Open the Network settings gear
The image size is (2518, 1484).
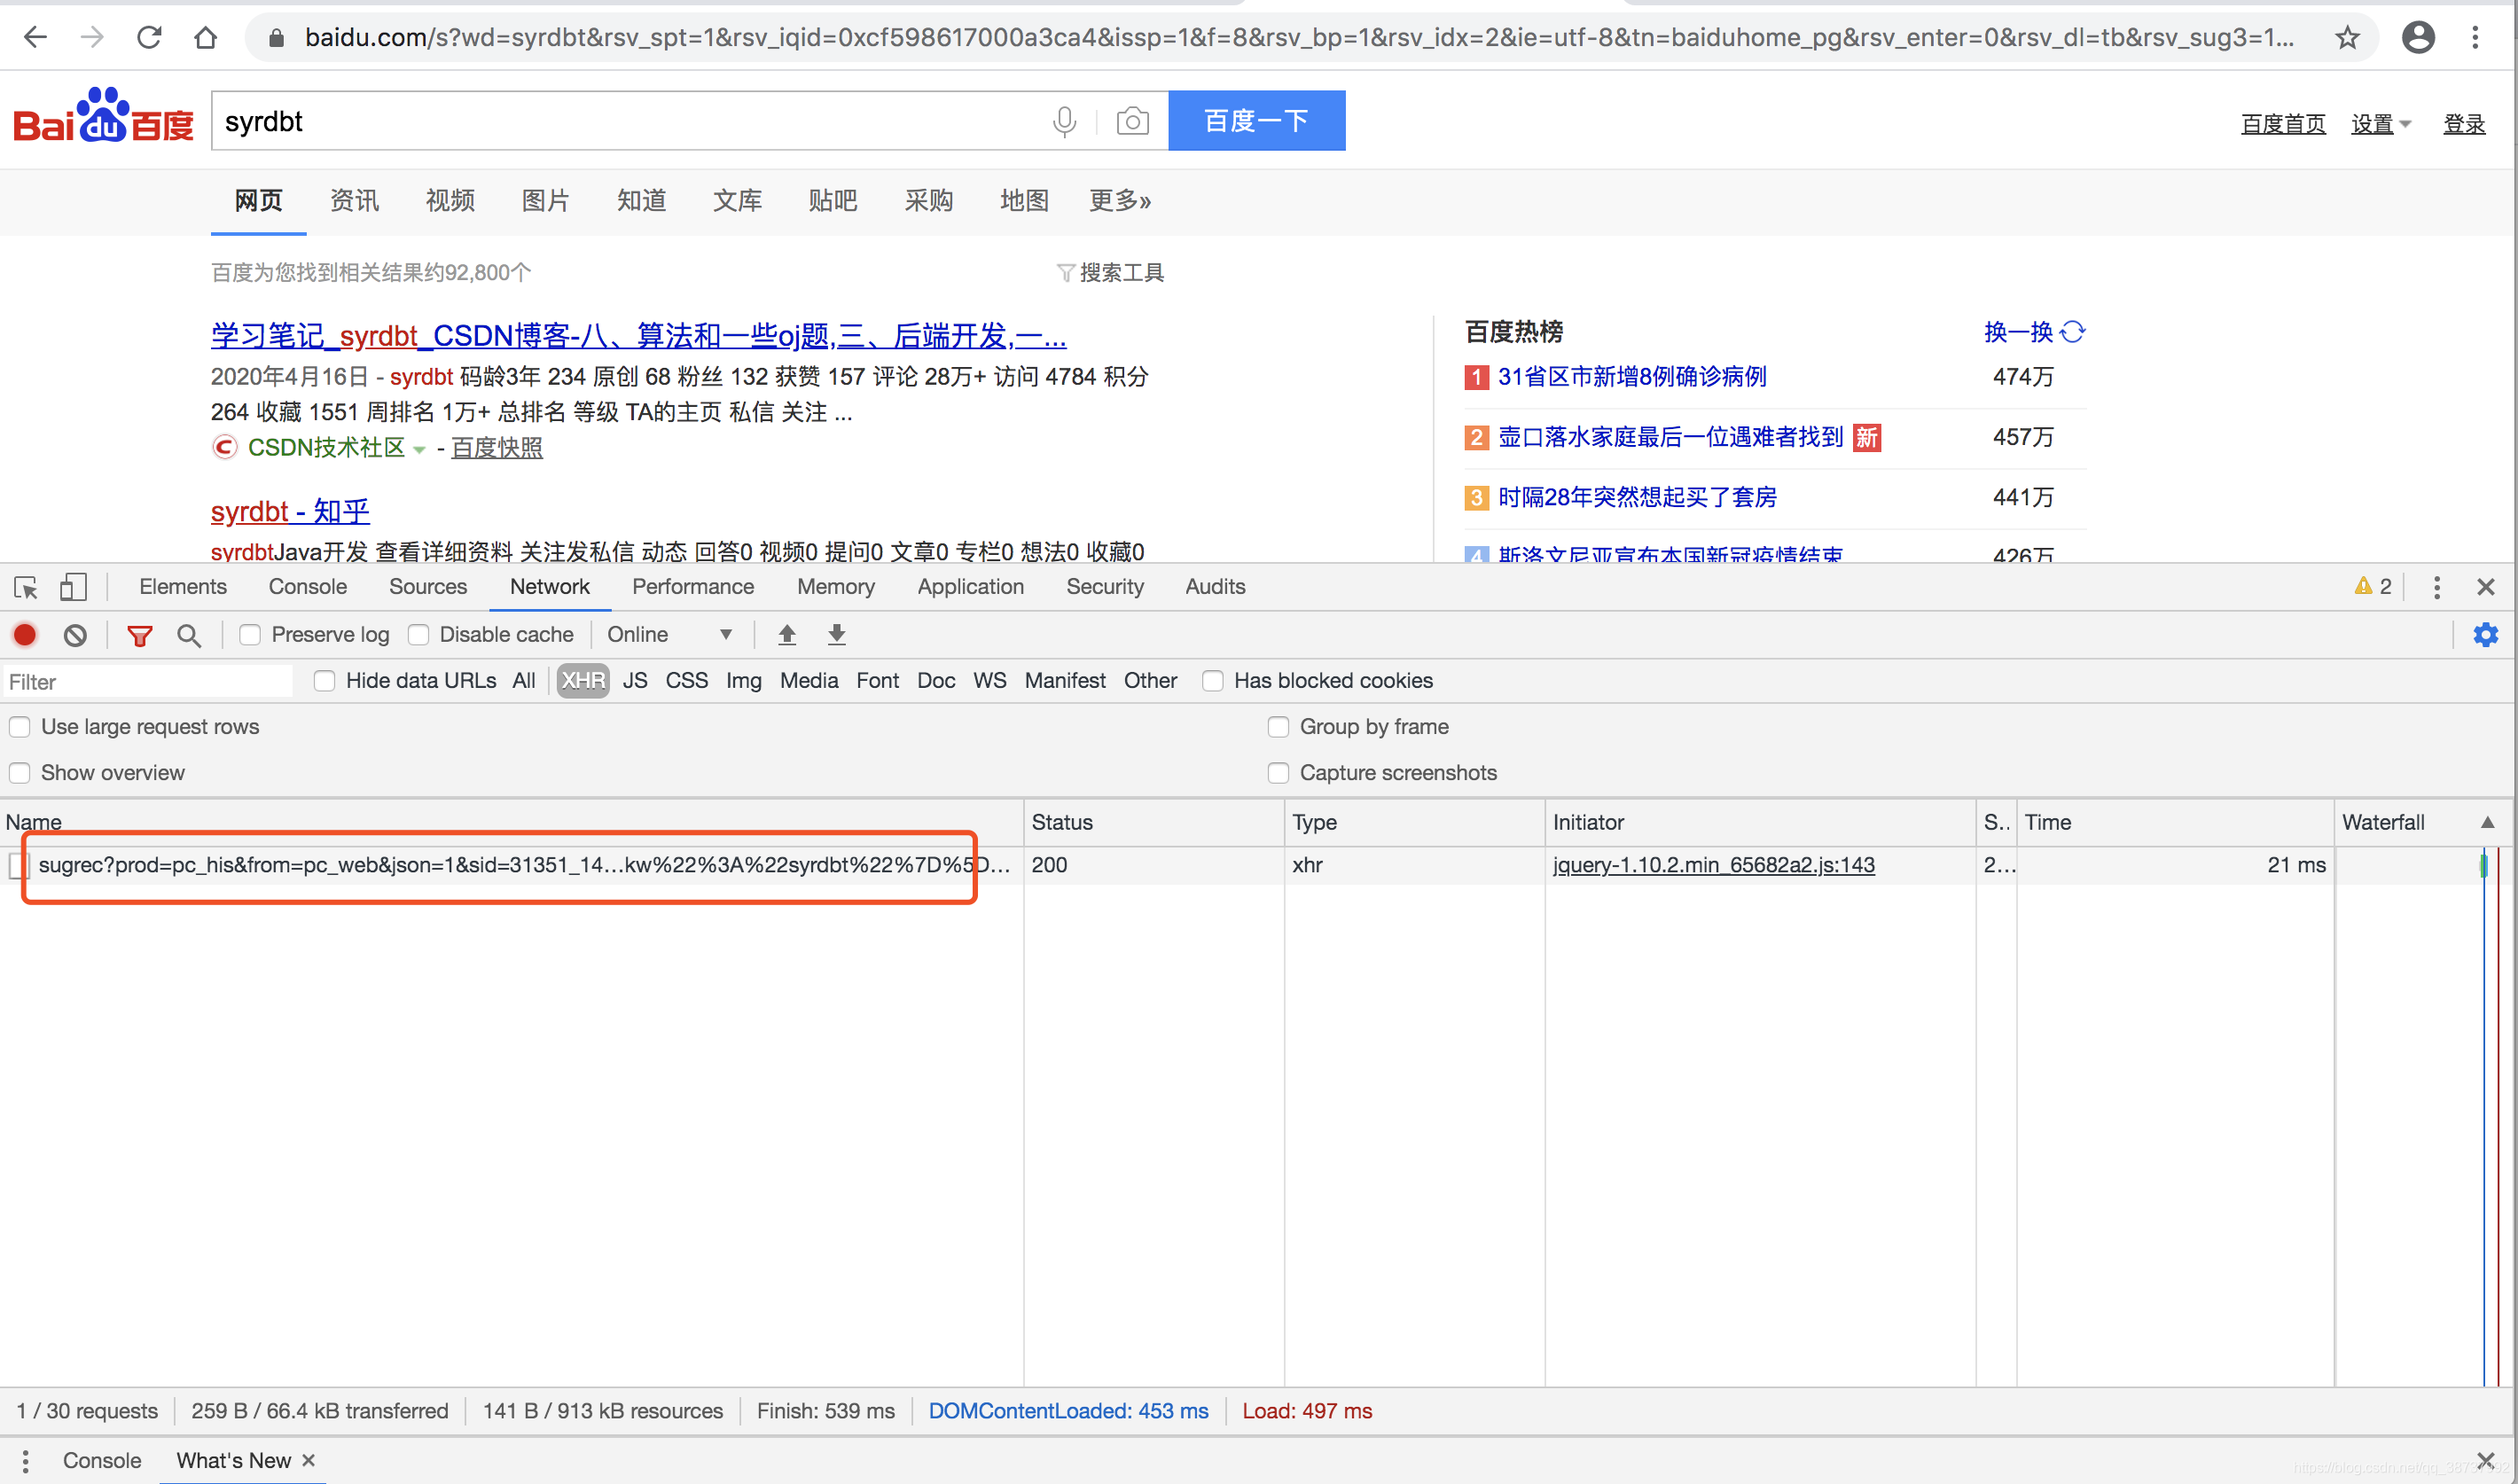[x=2485, y=635]
